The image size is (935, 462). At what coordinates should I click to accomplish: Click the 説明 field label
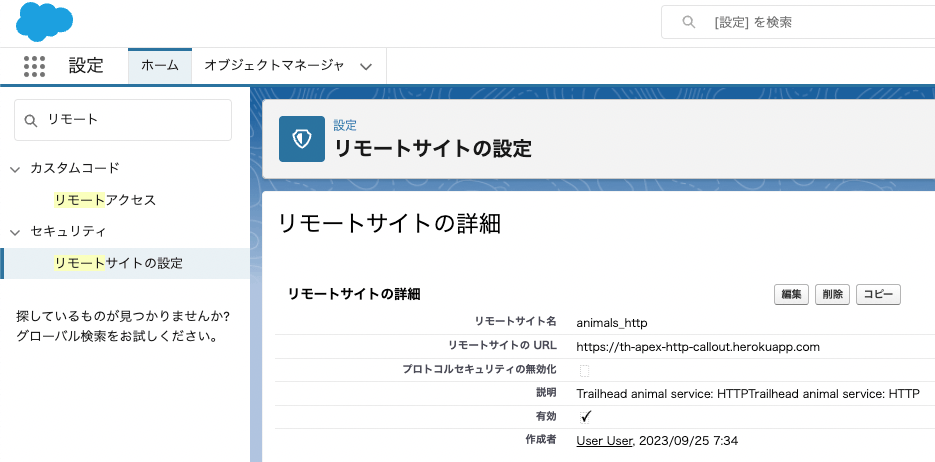(x=546, y=392)
